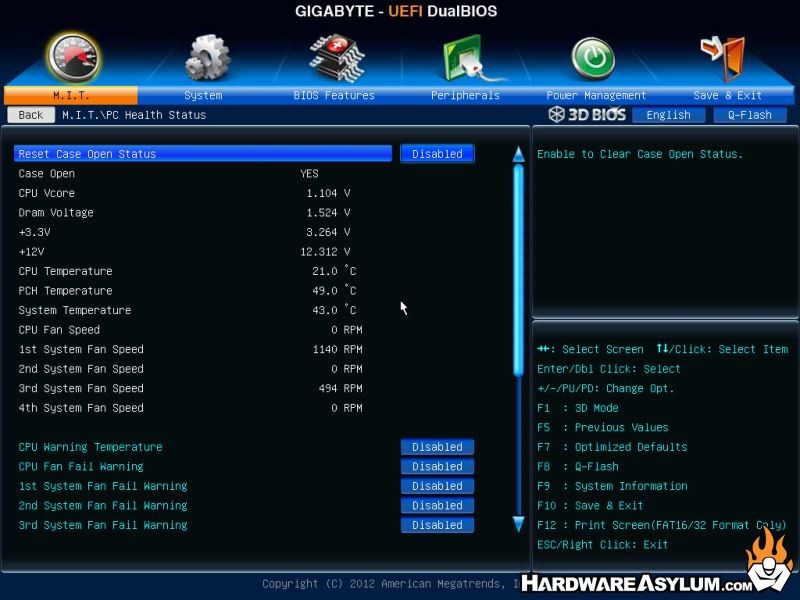Select the CPU Warning Temperature label
800x600 pixels.
coord(90,447)
